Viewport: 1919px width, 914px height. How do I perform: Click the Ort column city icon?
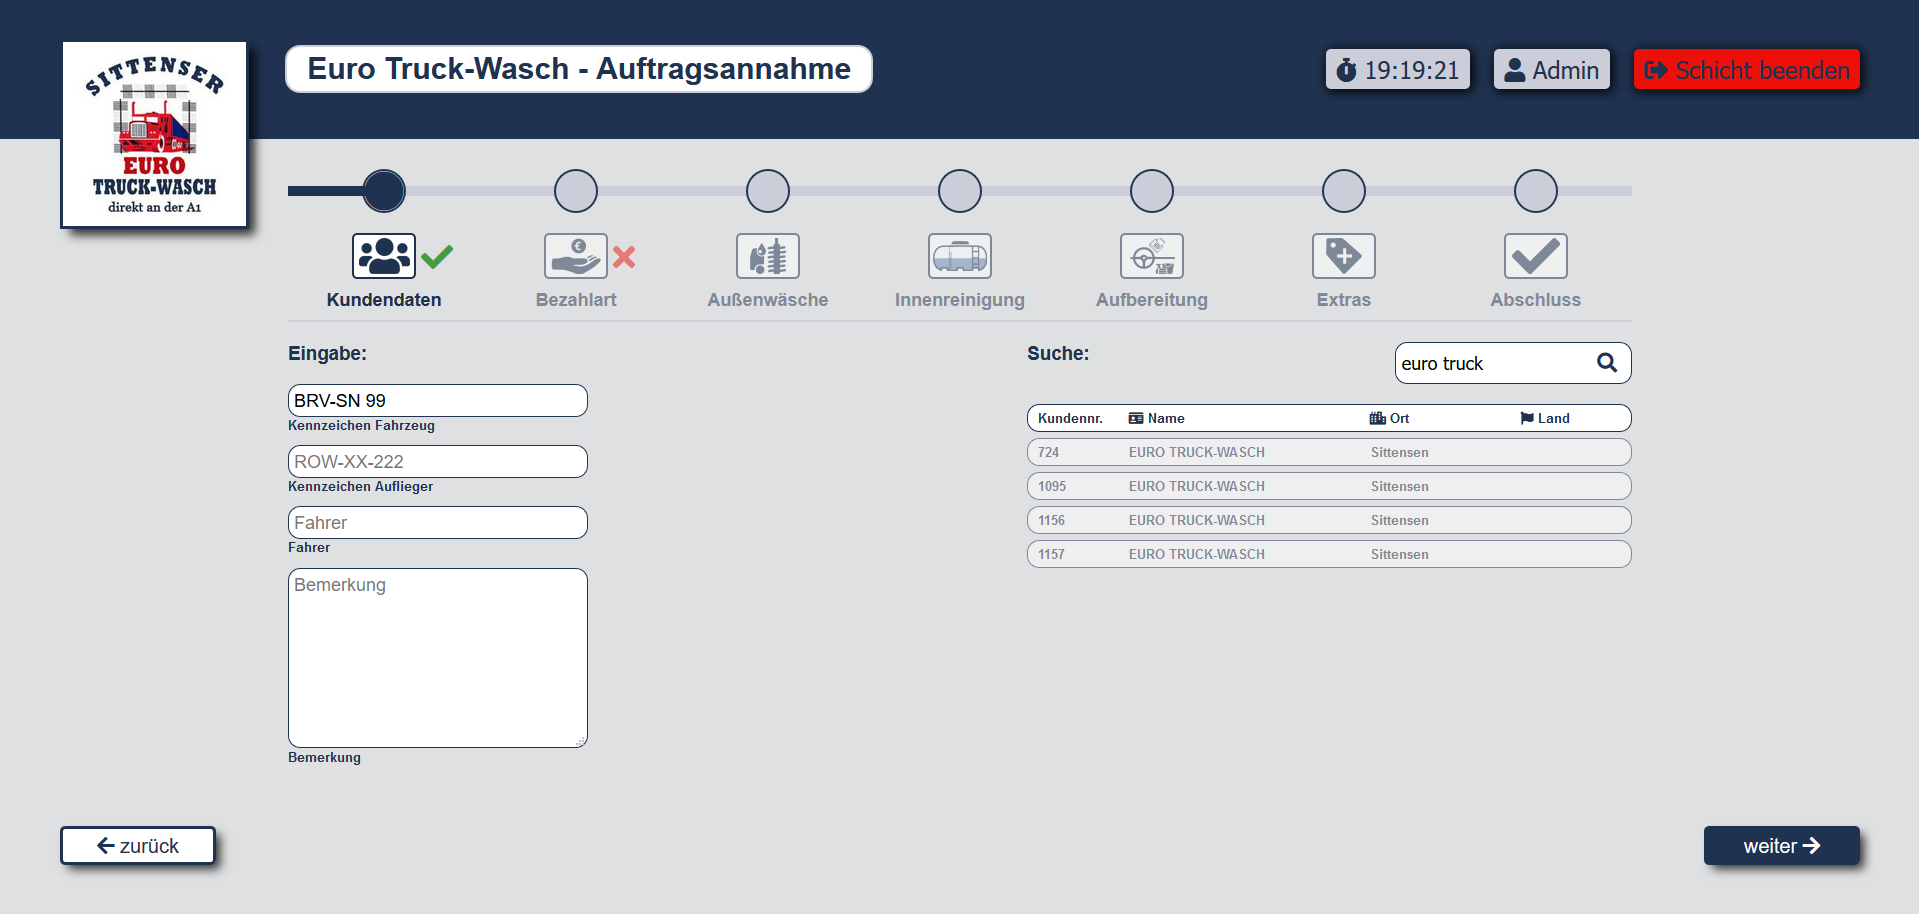[1378, 418]
